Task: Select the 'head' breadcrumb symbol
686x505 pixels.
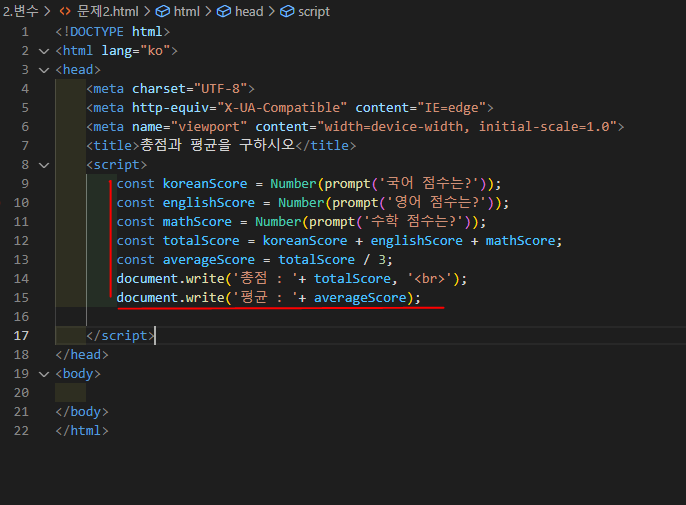Action: pyautogui.click(x=249, y=11)
